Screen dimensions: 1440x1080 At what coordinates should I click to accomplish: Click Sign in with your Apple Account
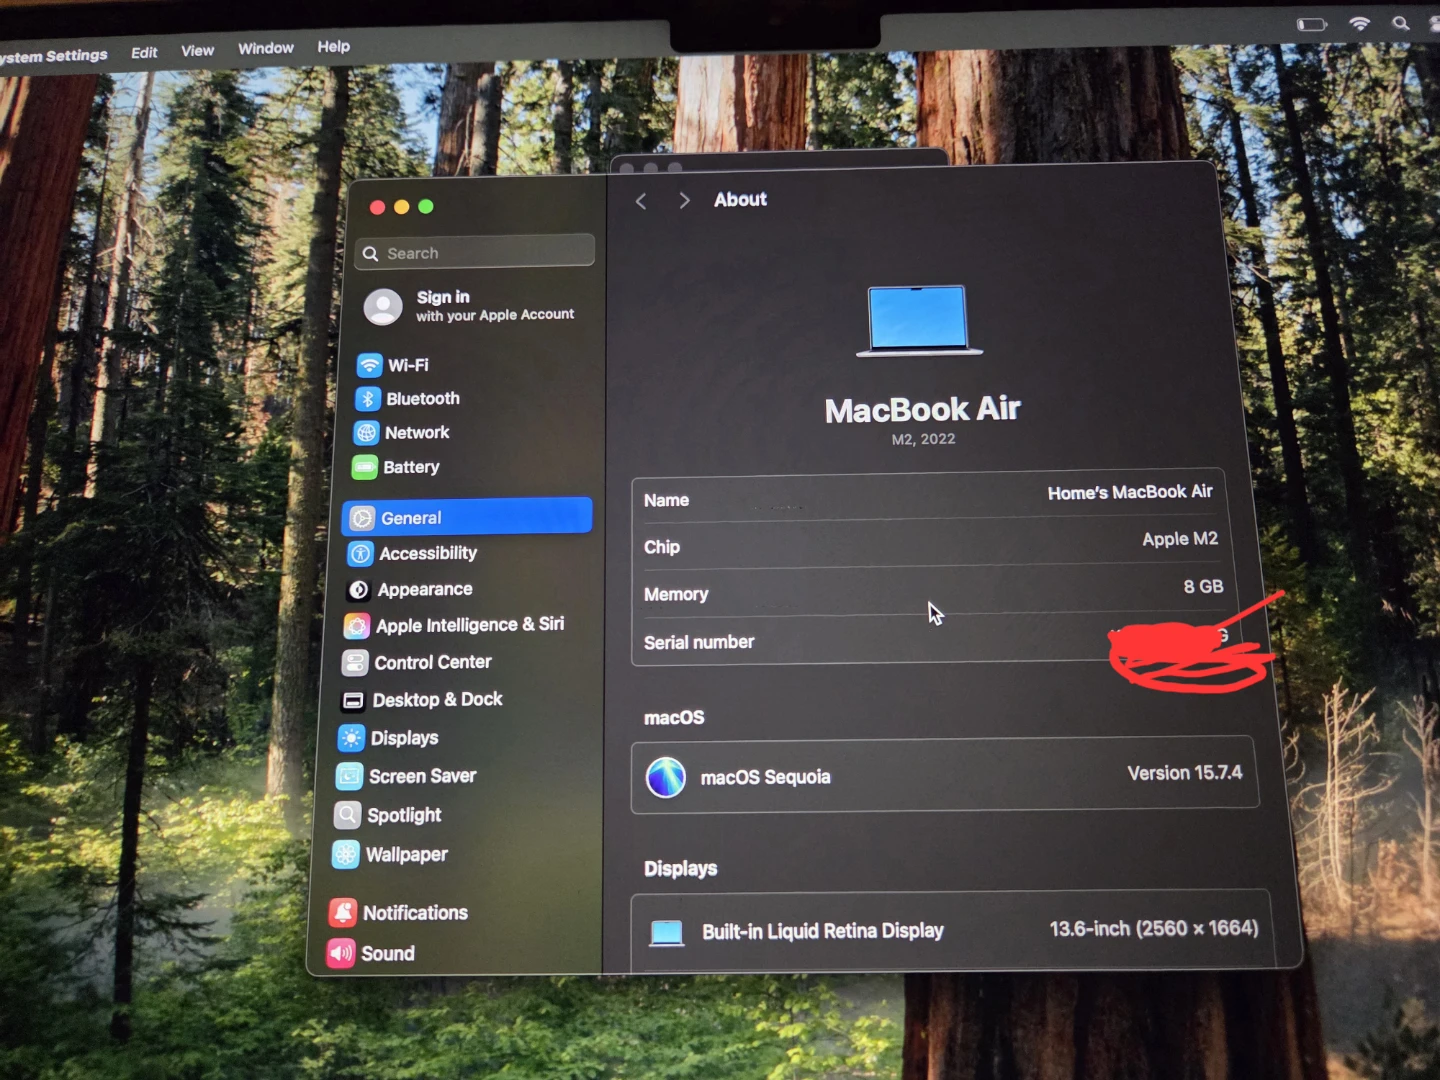(470, 306)
